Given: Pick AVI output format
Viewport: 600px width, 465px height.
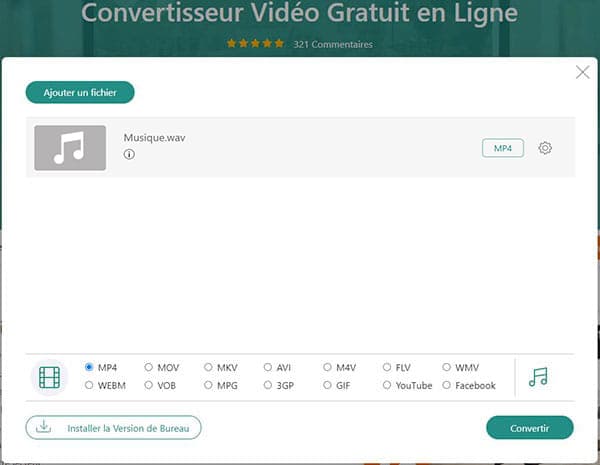Looking at the screenshot, I should pyautogui.click(x=268, y=367).
